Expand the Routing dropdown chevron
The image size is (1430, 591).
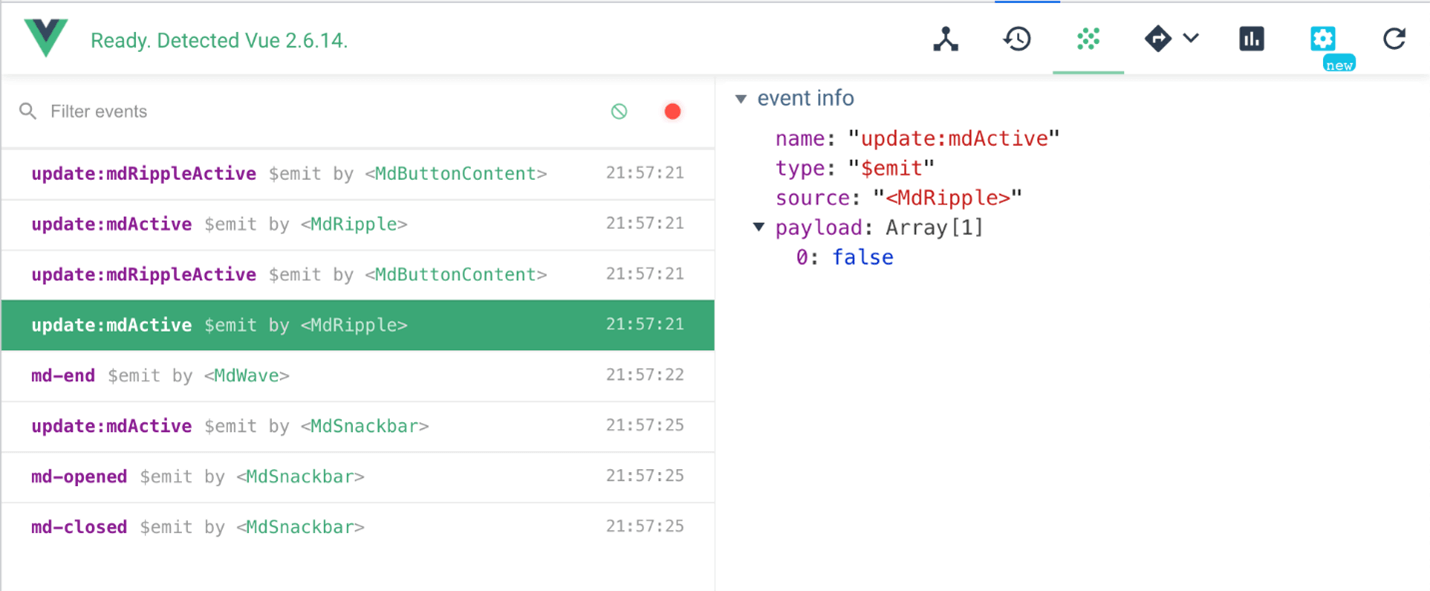(1191, 39)
